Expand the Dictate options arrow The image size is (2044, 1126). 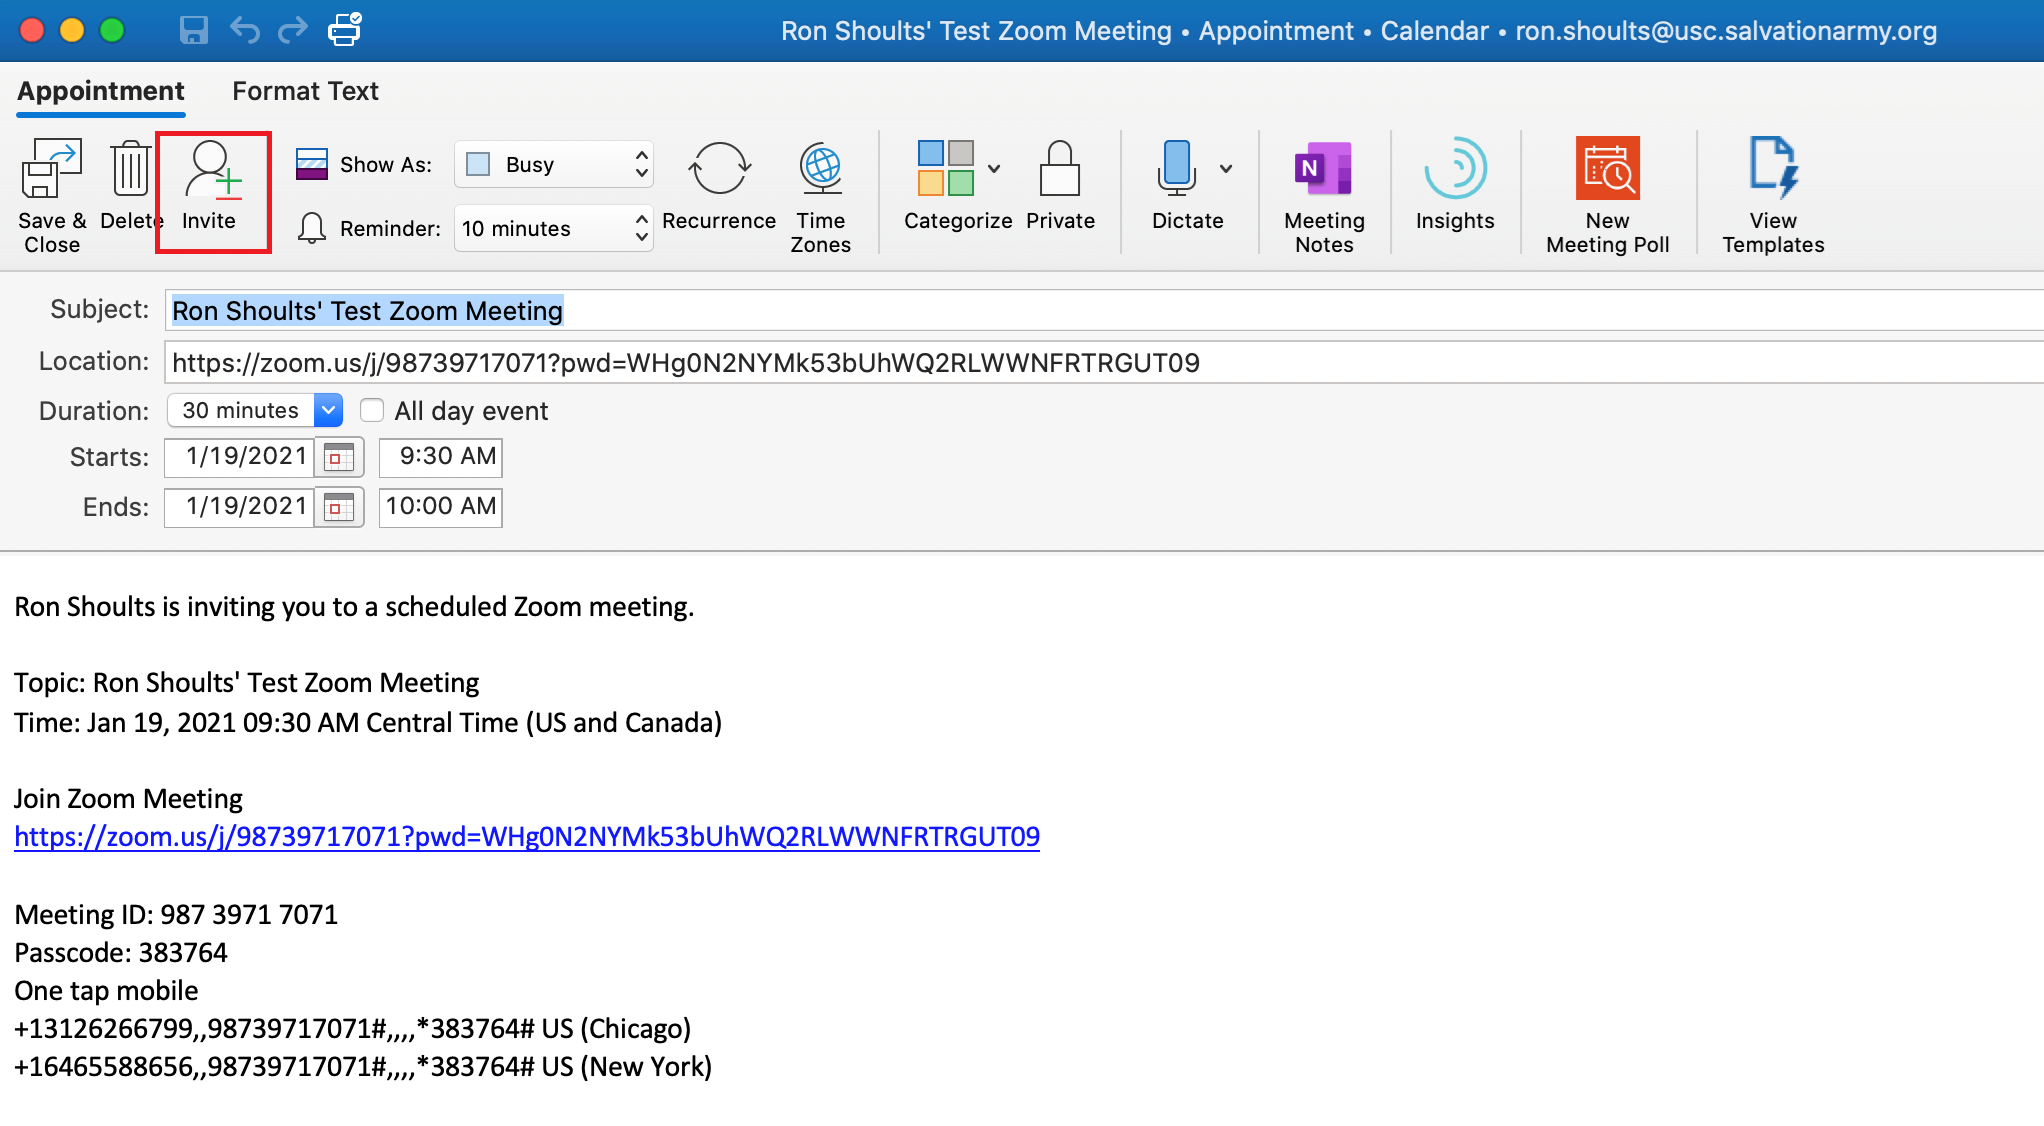tap(1226, 169)
